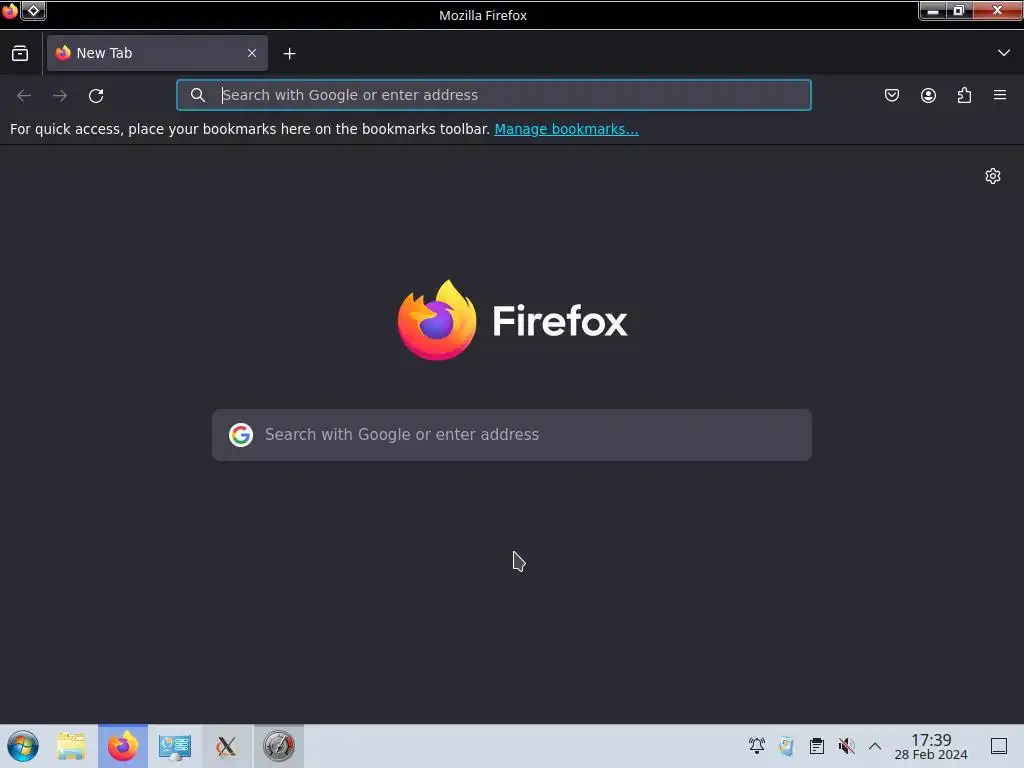1024x768 pixels.
Task: Open the Save to Pocket button
Action: (x=891, y=95)
